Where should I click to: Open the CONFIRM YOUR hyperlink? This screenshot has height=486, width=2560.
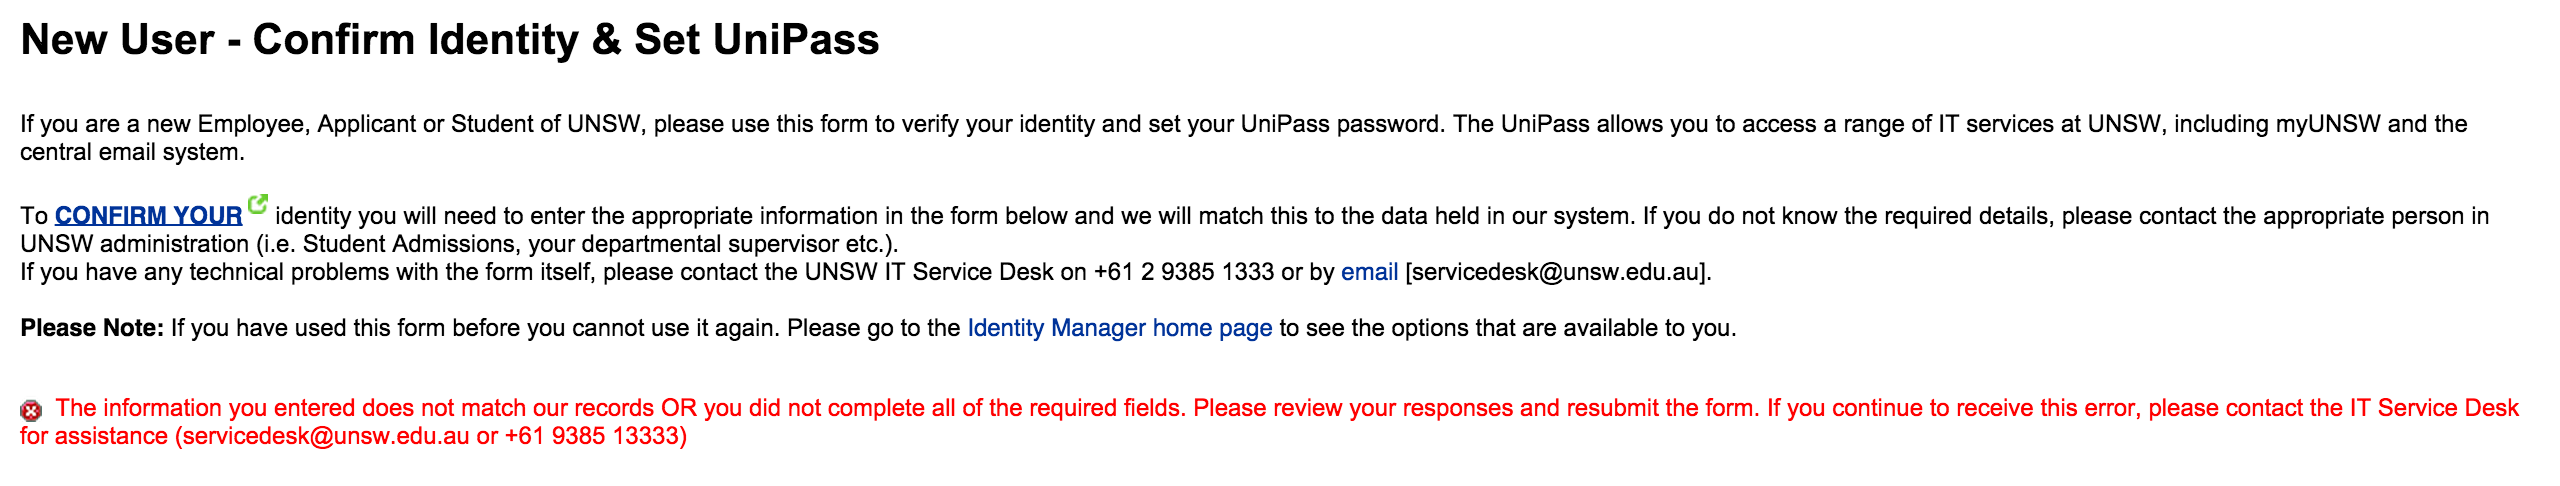pyautogui.click(x=148, y=216)
